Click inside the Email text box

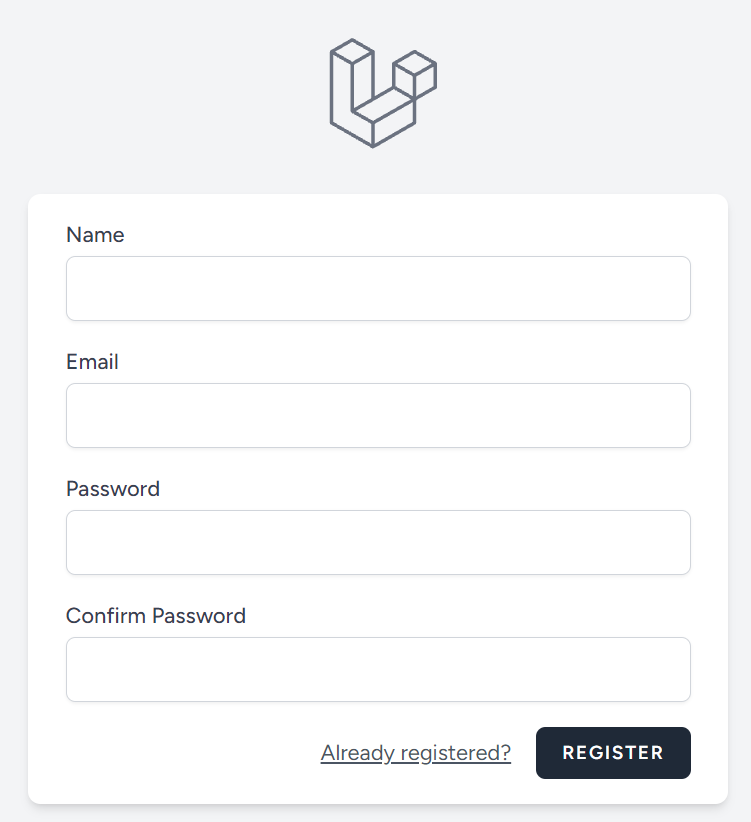click(378, 416)
